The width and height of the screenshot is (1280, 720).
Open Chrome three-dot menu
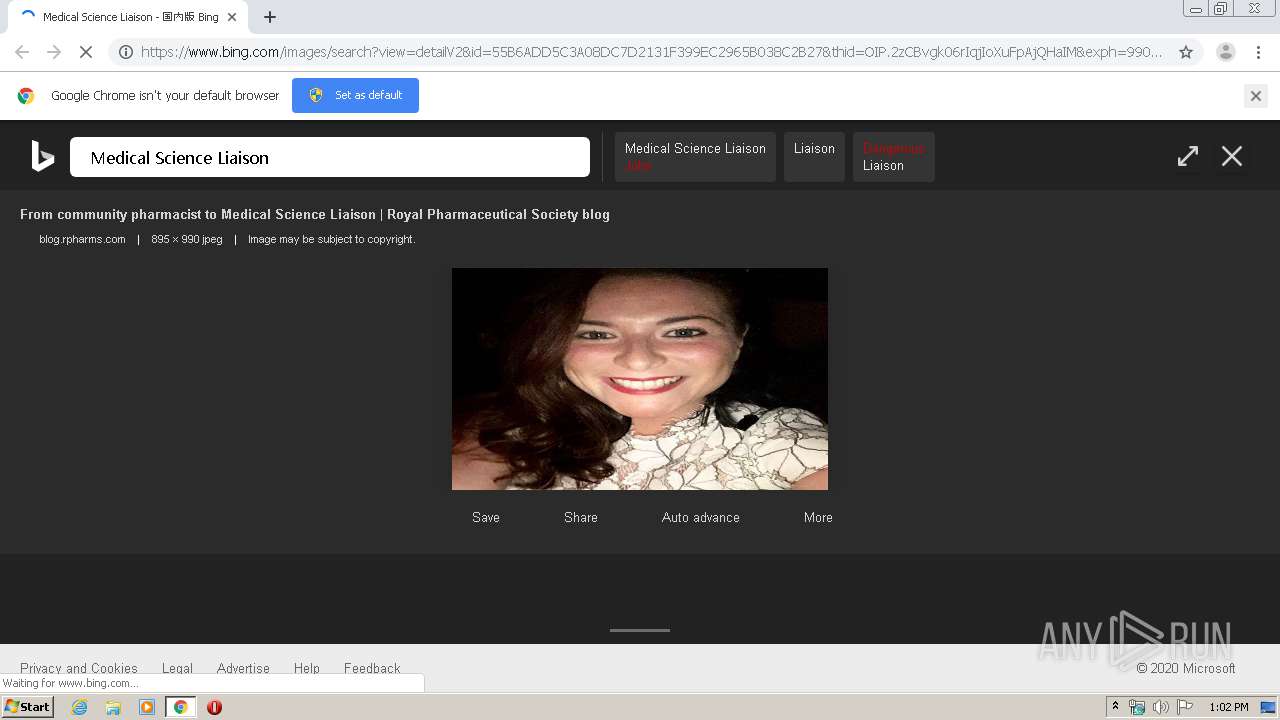[x=1257, y=52]
